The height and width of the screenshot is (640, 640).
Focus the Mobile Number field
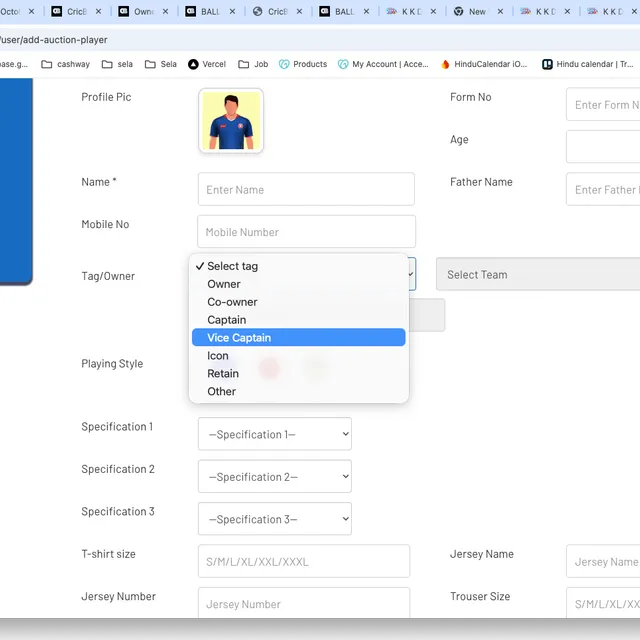[306, 231]
